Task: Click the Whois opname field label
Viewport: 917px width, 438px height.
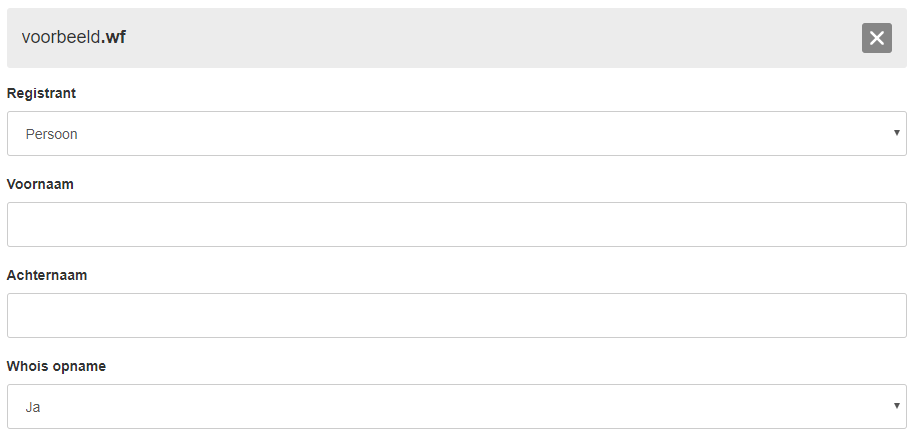Action: click(x=56, y=366)
